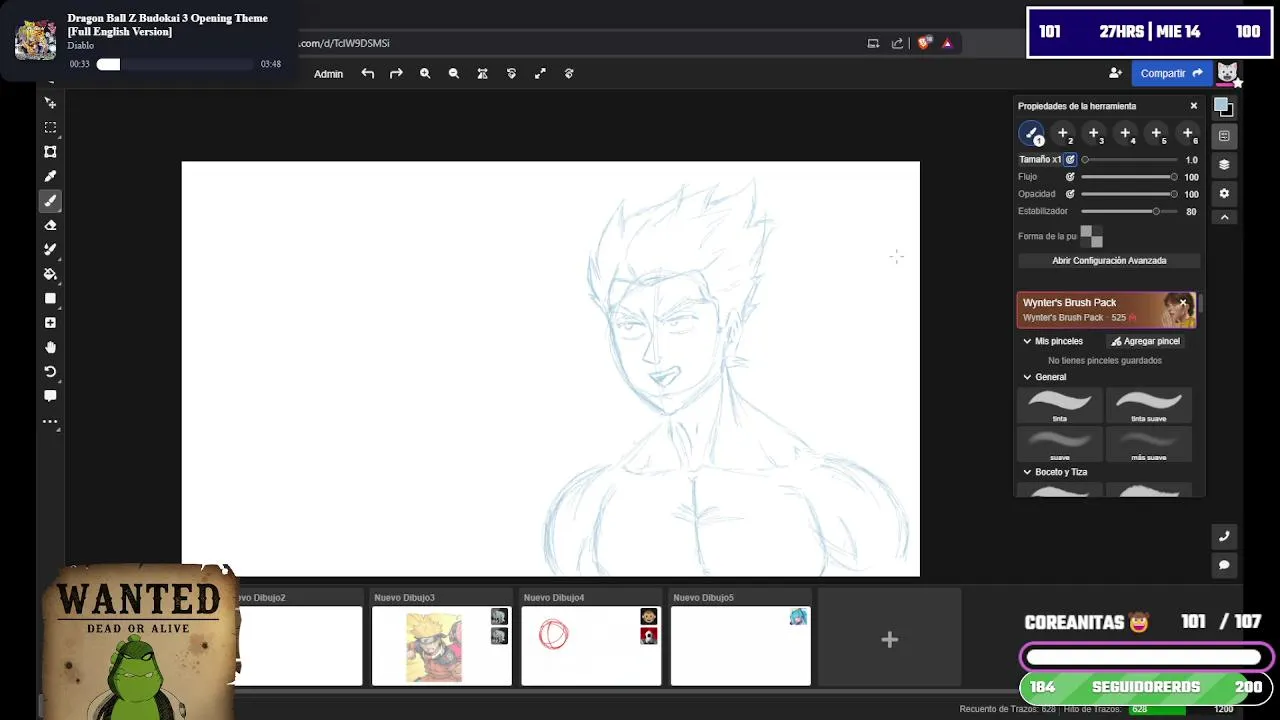The height and width of the screenshot is (720, 1280).
Task: Click the brush tip shape preview
Action: tap(1091, 236)
